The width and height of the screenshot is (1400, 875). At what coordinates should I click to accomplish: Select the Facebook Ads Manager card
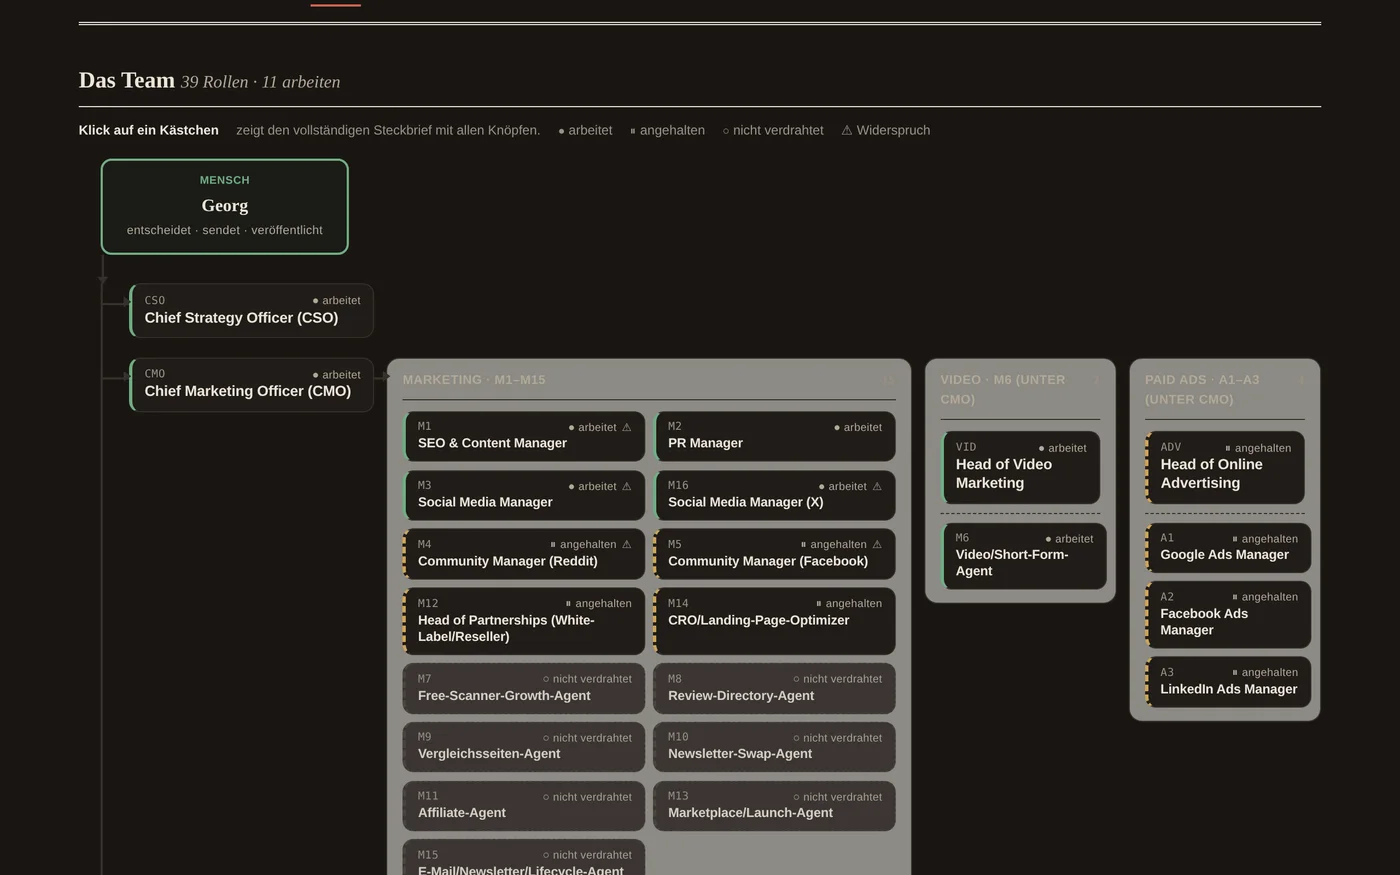1228,614
